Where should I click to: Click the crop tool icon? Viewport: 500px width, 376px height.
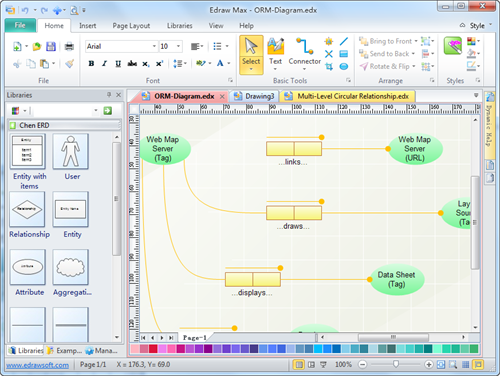[x=329, y=66]
